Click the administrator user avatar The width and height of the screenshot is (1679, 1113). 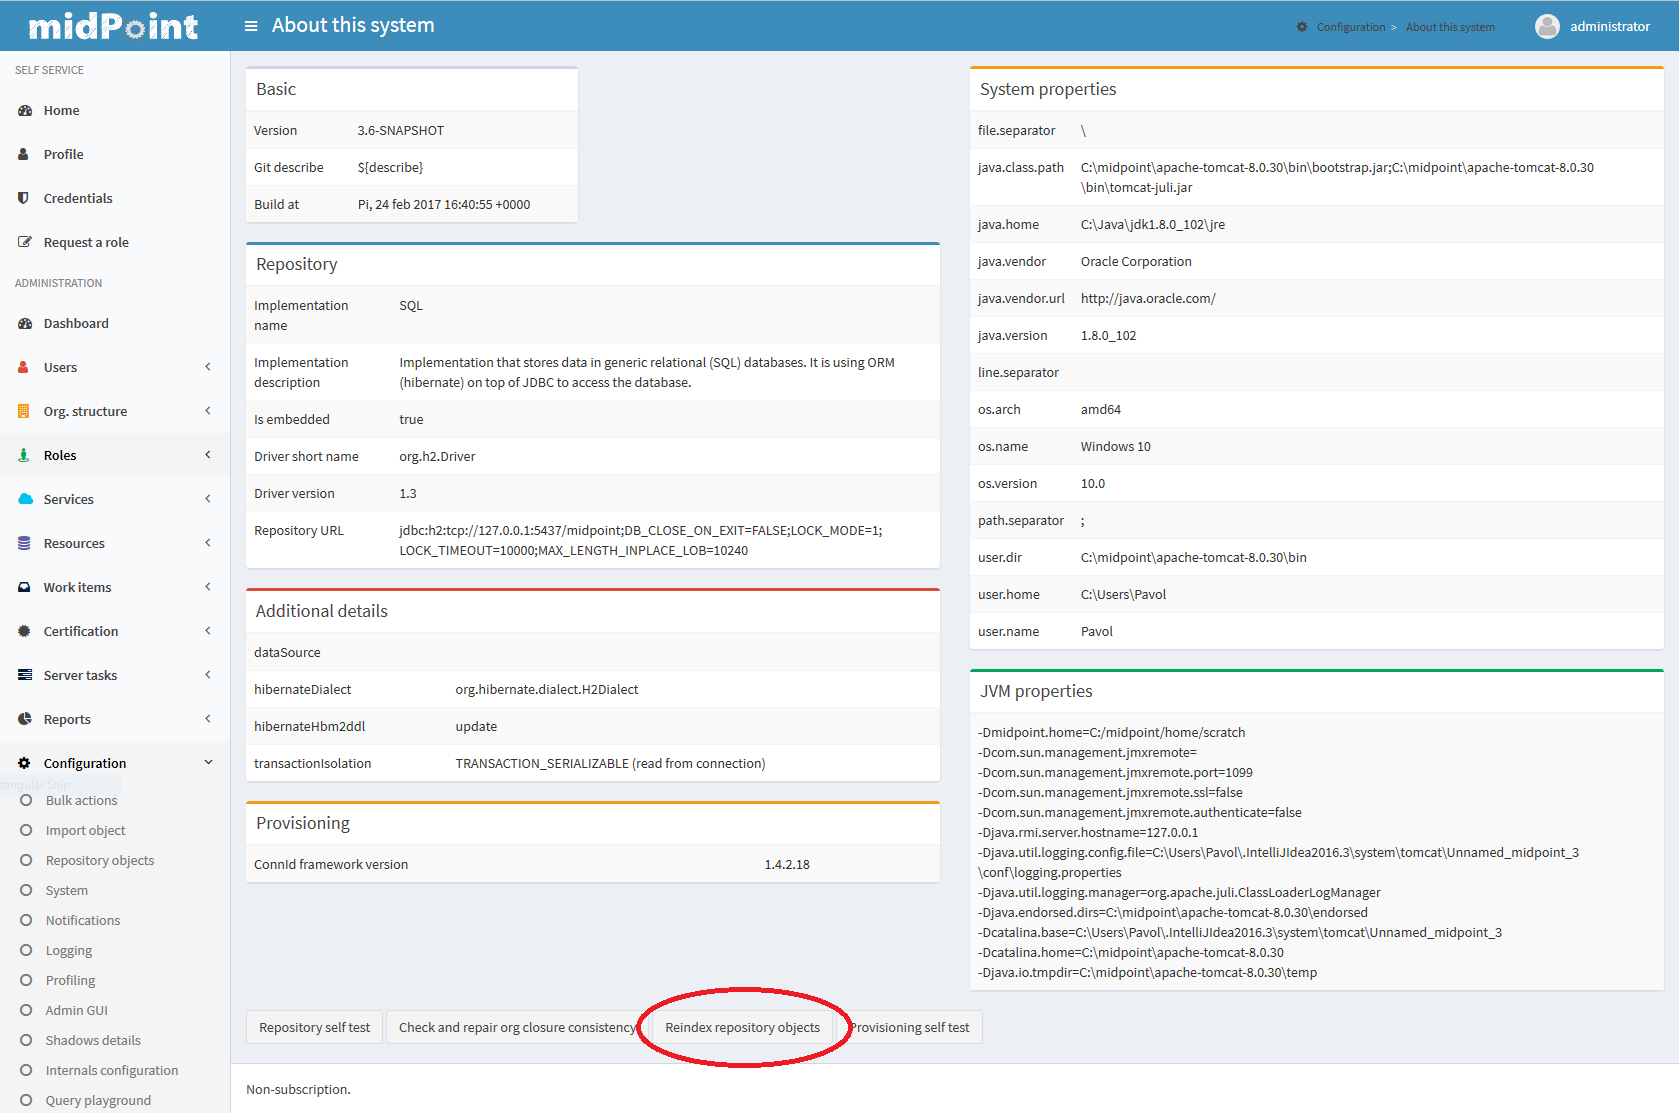click(x=1546, y=27)
